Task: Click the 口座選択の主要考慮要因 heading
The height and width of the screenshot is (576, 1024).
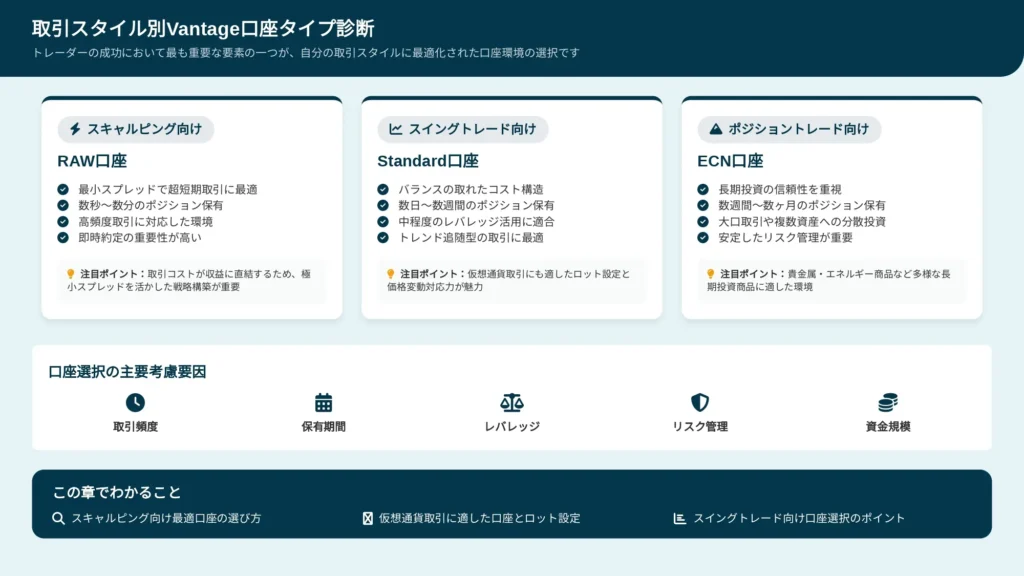Action: 127,372
